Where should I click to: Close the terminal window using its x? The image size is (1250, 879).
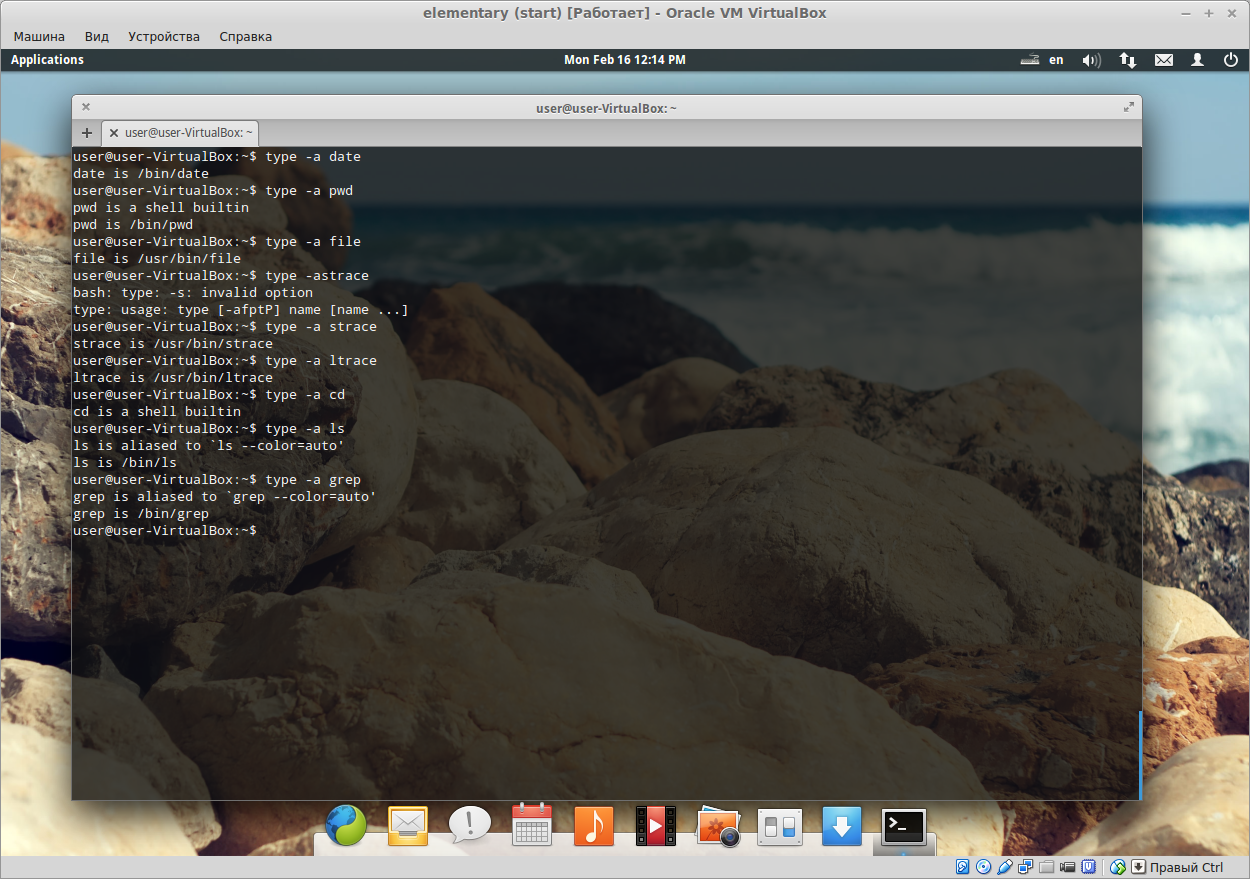86,107
